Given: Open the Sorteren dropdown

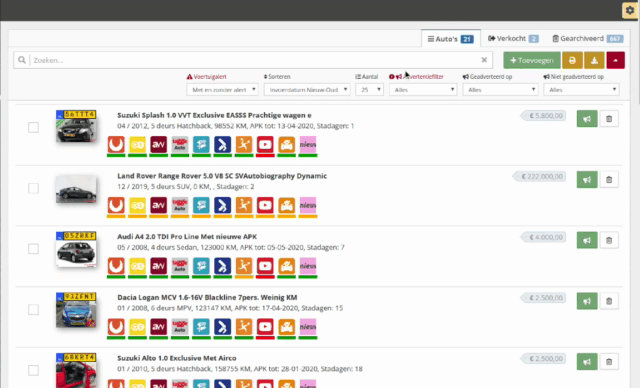Looking at the screenshot, I should (x=307, y=90).
